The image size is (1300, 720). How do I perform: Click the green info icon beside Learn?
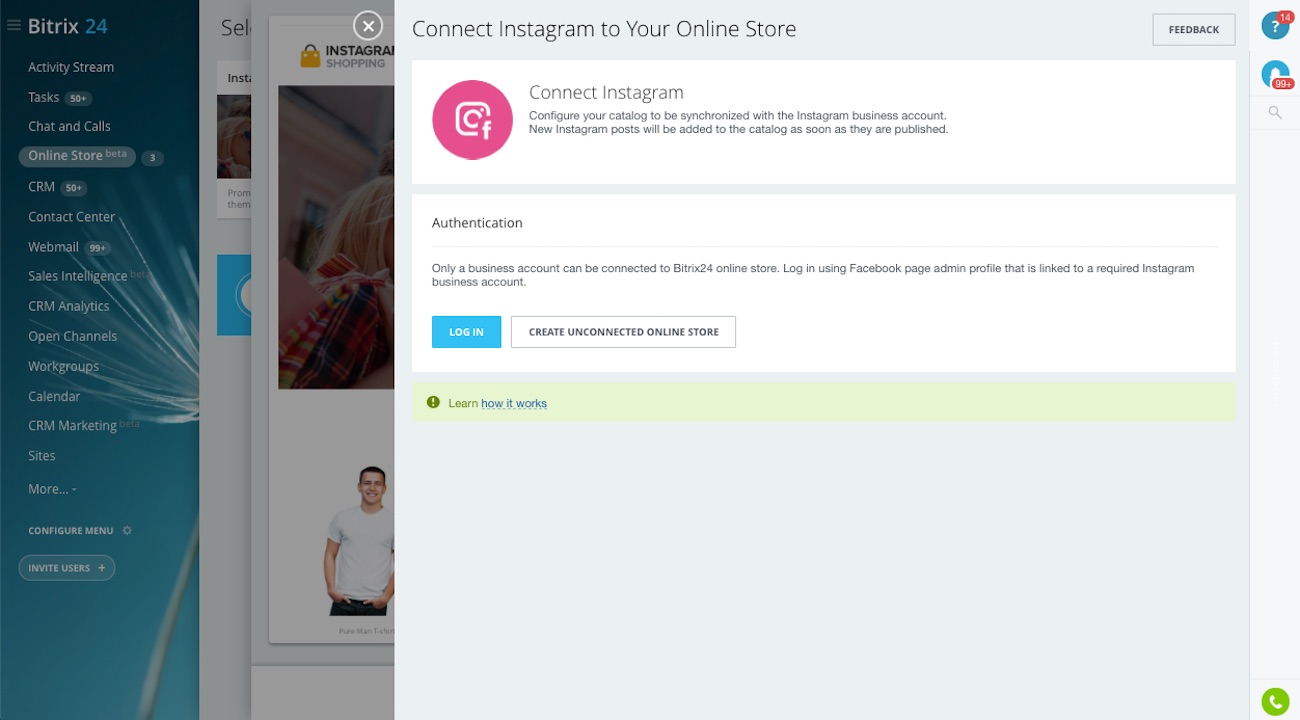pyautogui.click(x=433, y=402)
